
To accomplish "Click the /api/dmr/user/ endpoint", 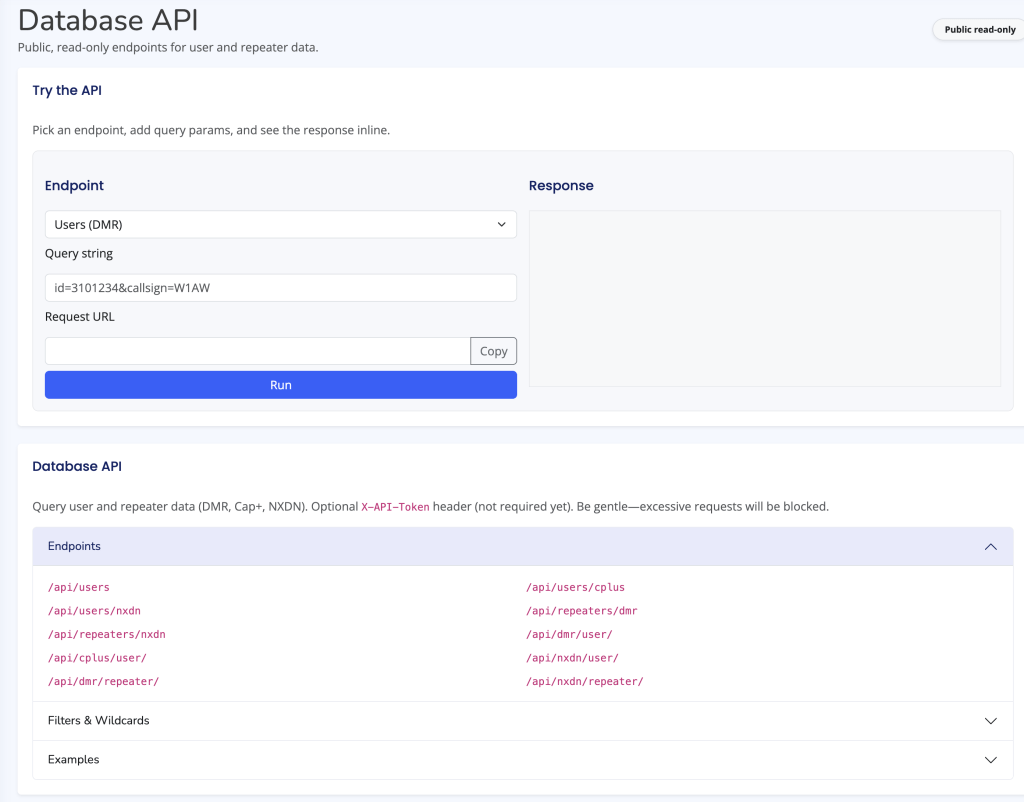I will (x=569, y=634).
